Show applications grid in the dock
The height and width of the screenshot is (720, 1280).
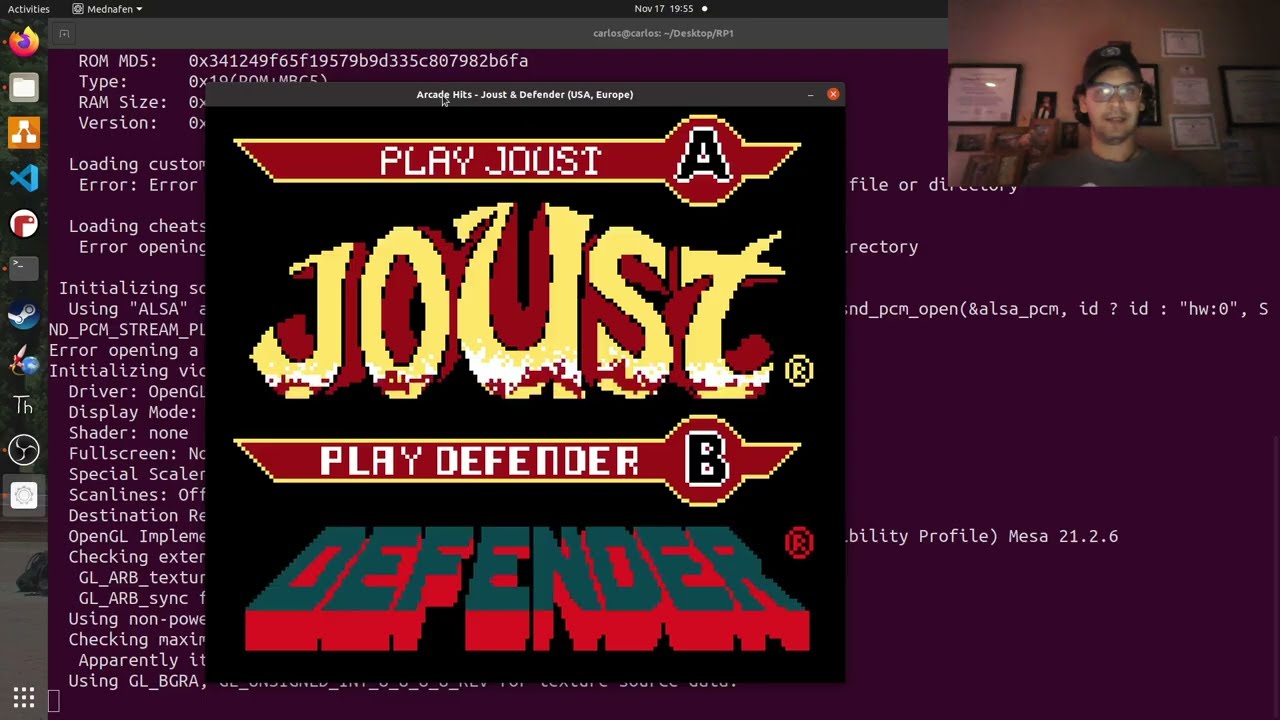[x=24, y=697]
